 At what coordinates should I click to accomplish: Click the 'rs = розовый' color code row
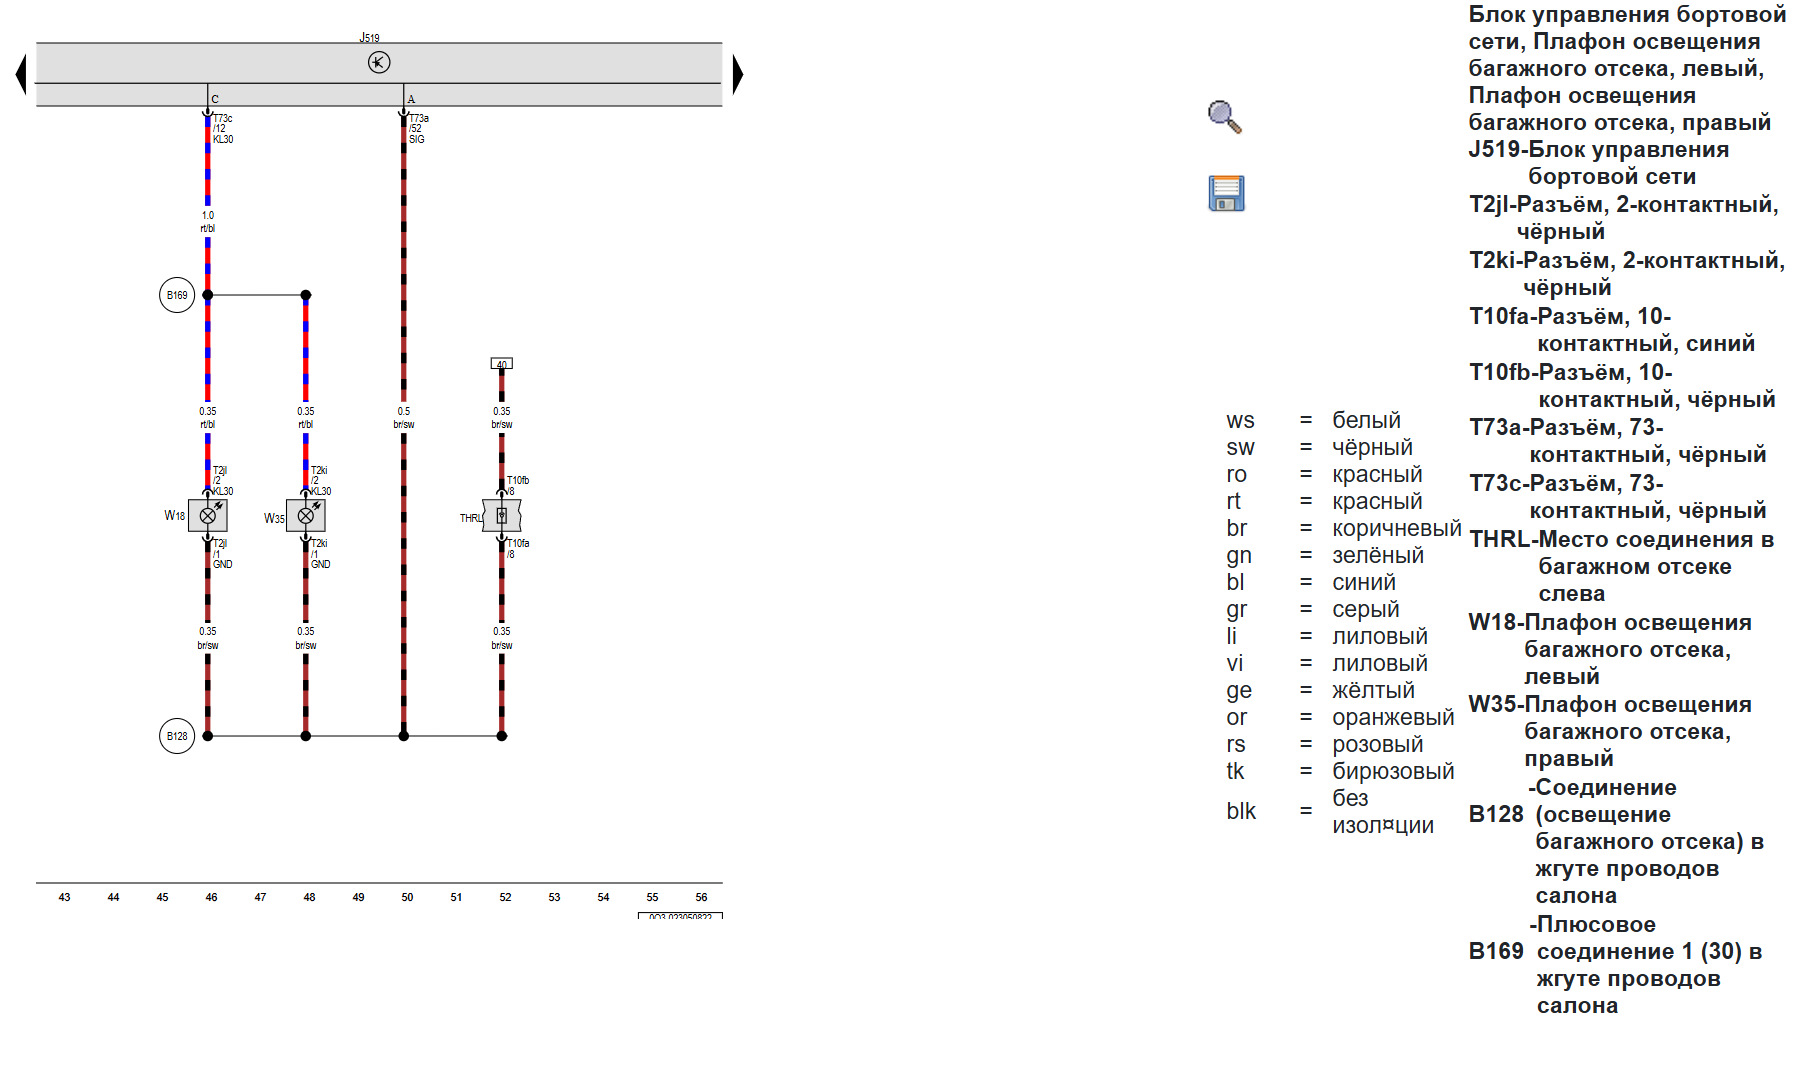click(1326, 745)
